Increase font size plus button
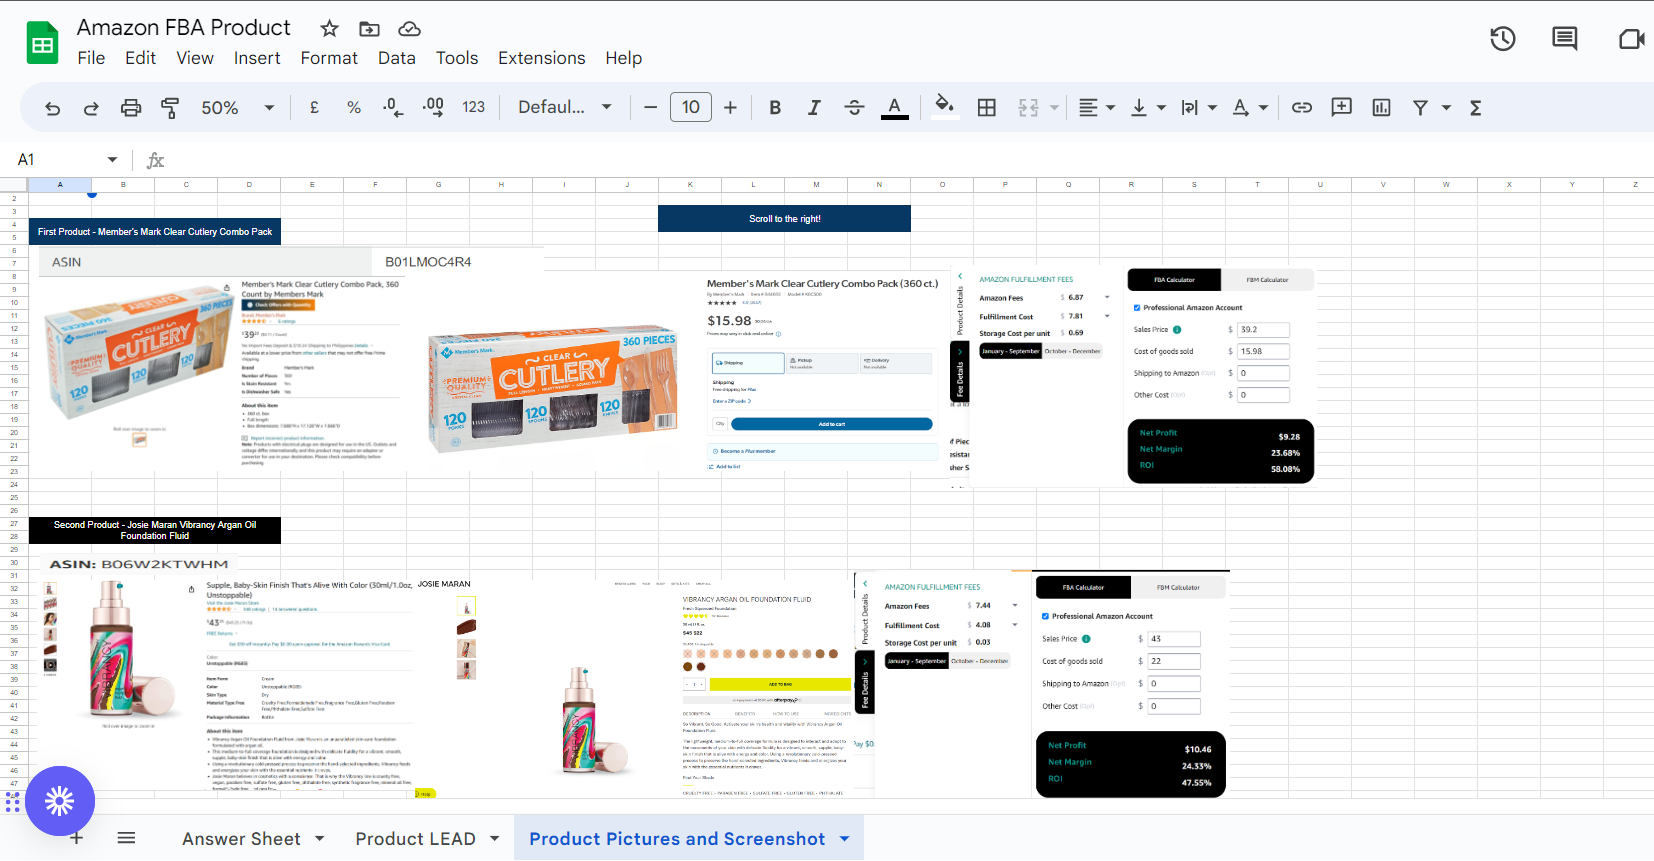 click(x=730, y=107)
